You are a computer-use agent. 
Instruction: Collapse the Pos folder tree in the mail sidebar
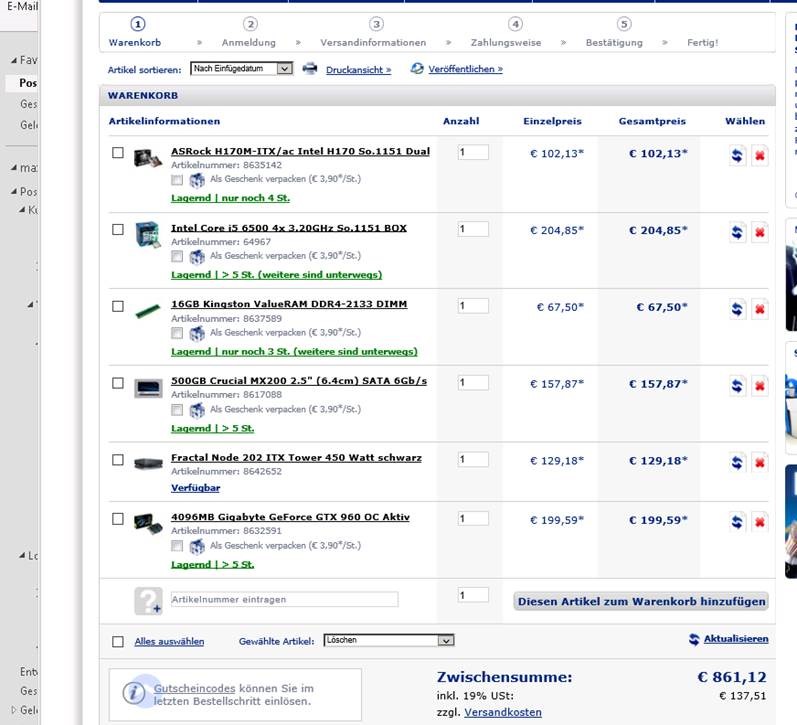click(14, 192)
